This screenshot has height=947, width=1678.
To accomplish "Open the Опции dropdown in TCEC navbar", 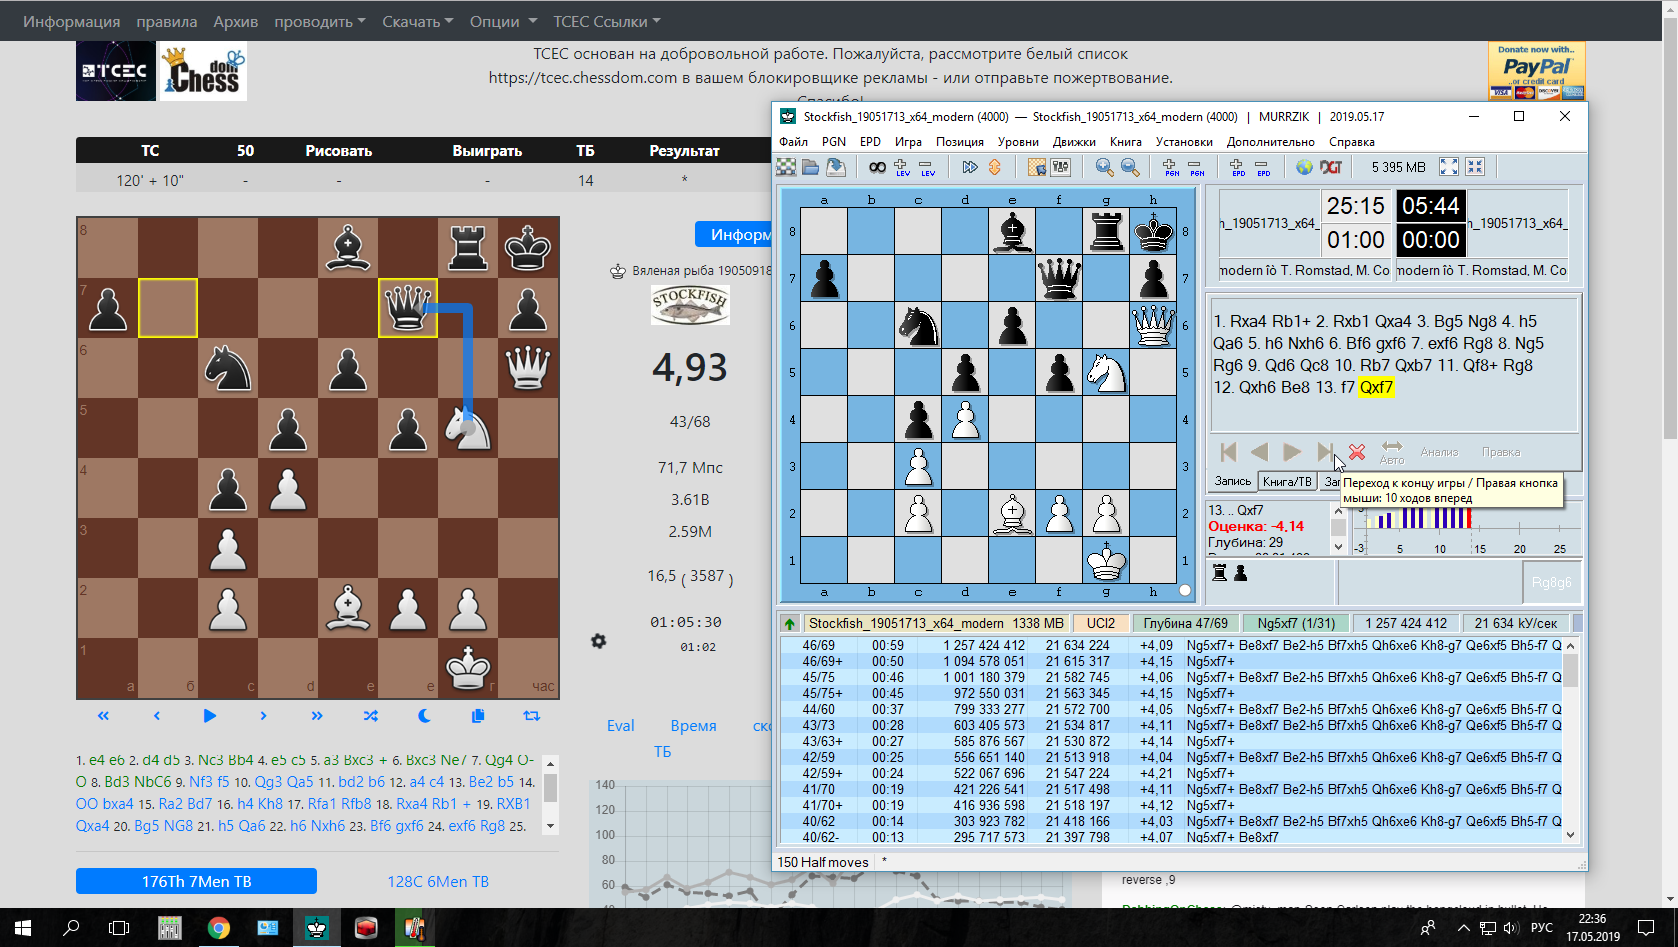I will [x=503, y=21].
